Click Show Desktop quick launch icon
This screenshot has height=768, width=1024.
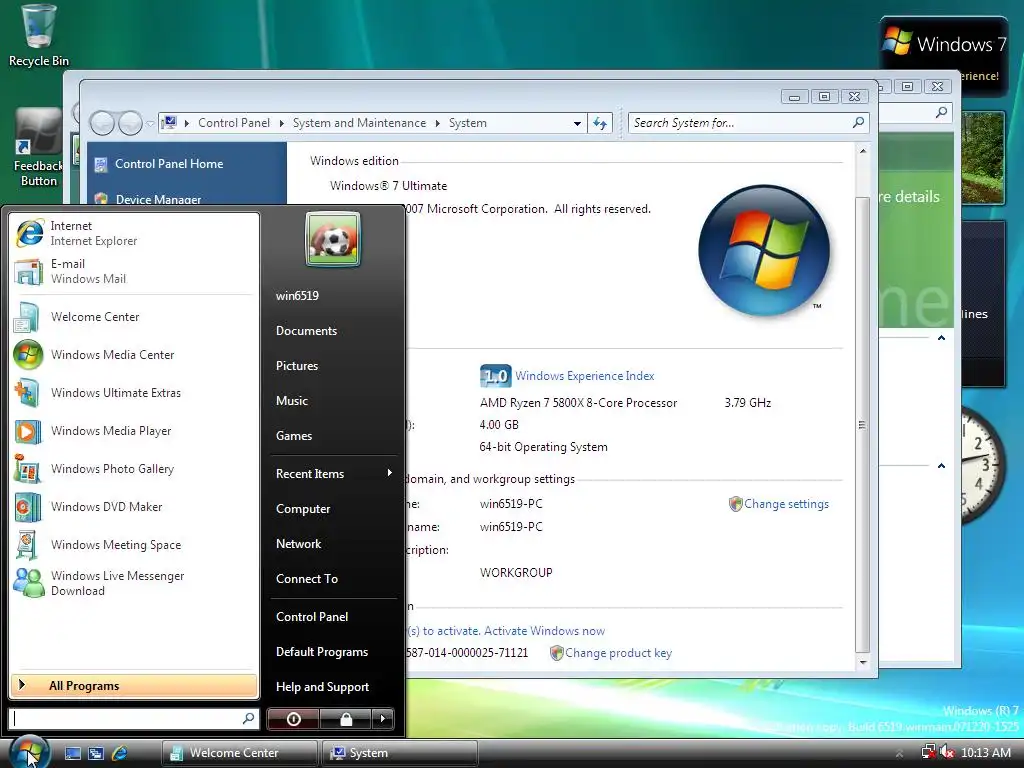coord(72,753)
